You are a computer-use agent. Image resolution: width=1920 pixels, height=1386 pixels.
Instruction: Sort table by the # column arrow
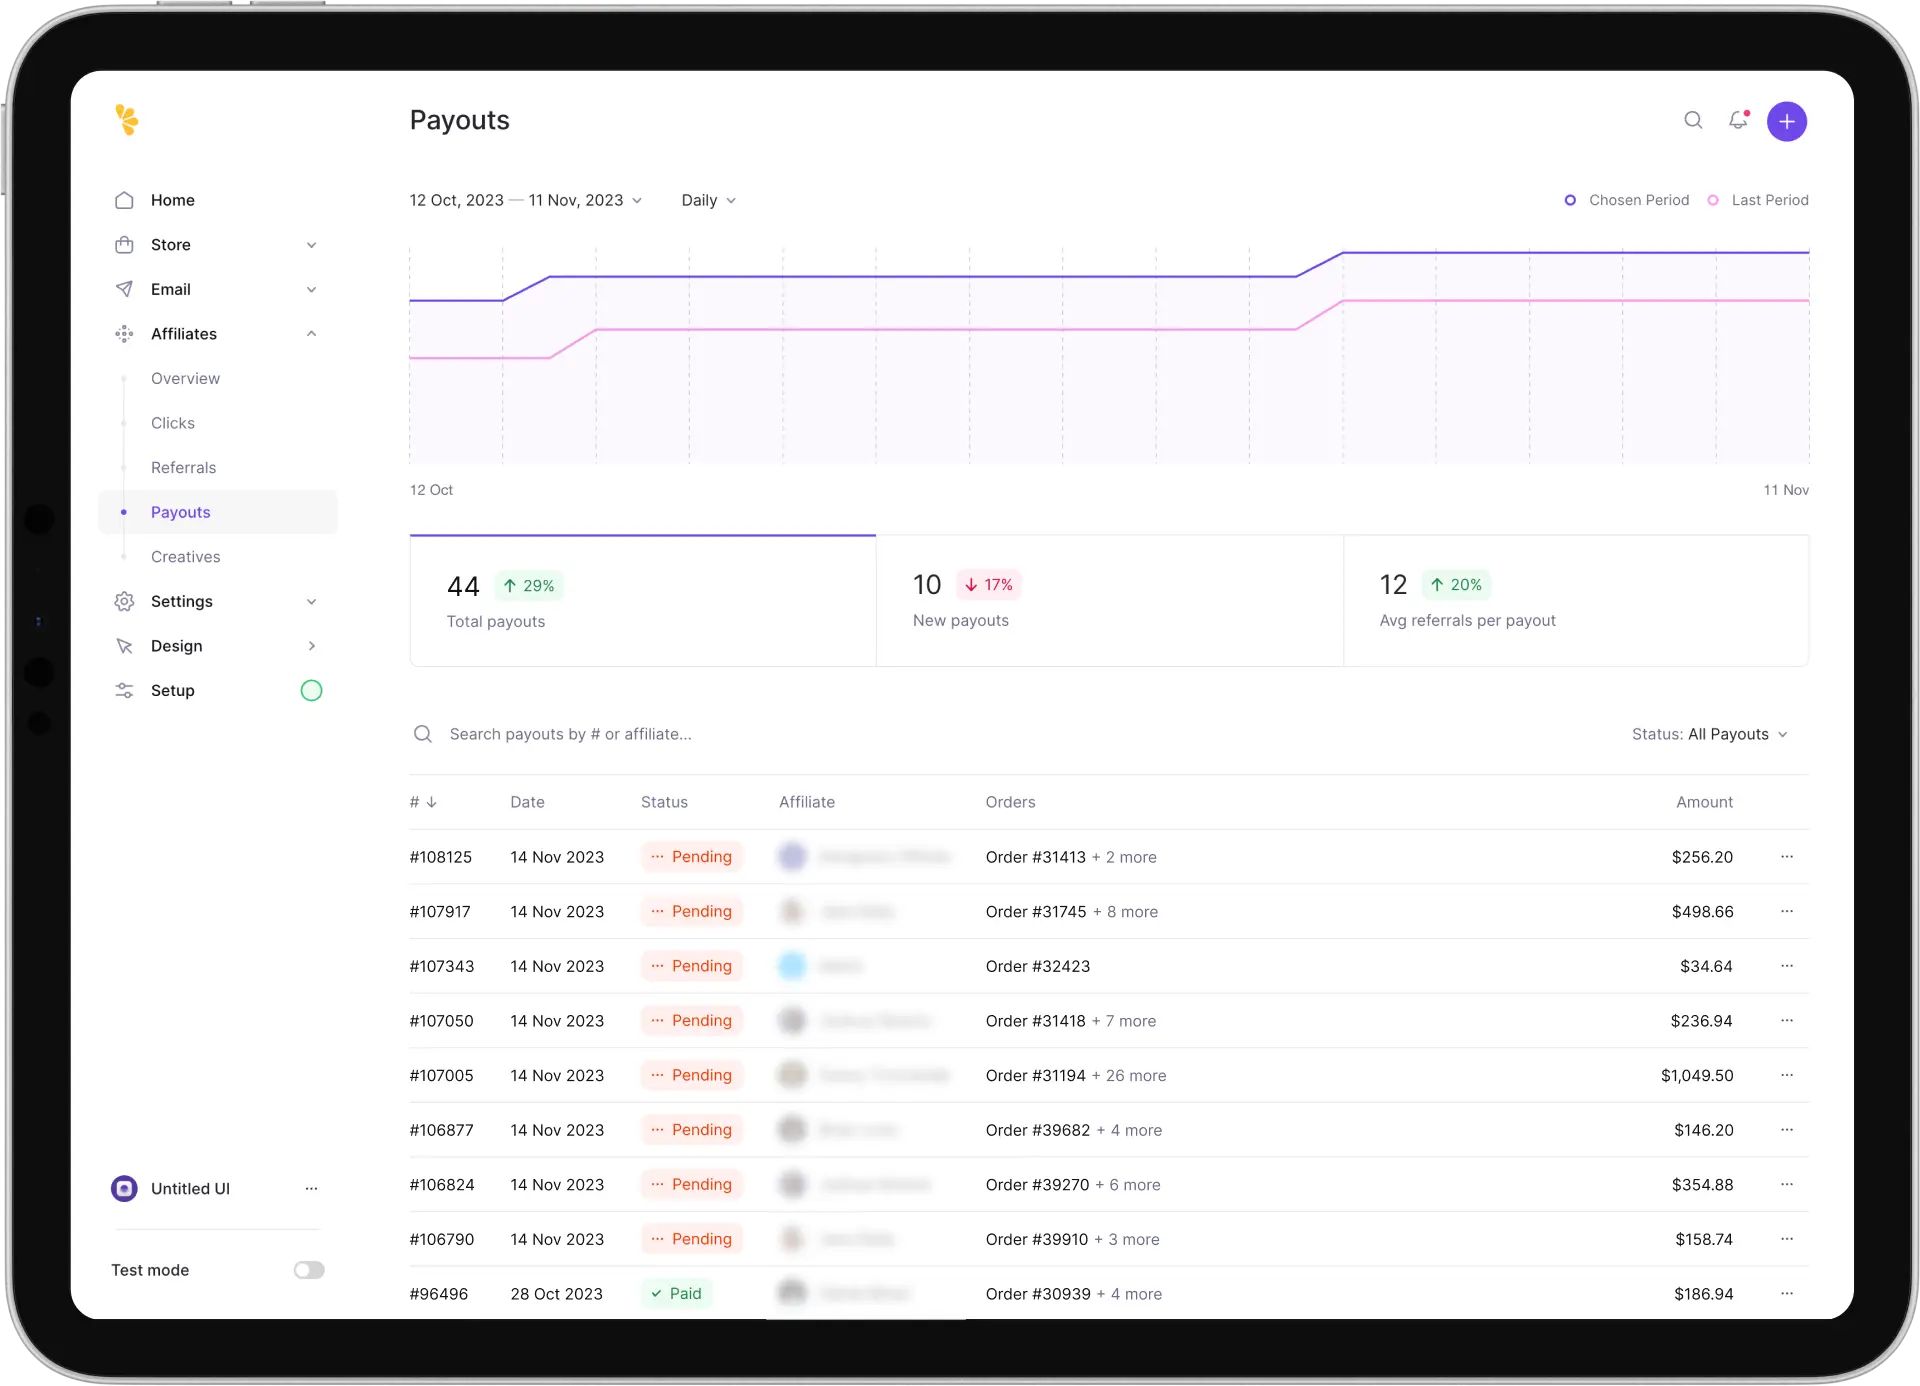click(431, 802)
